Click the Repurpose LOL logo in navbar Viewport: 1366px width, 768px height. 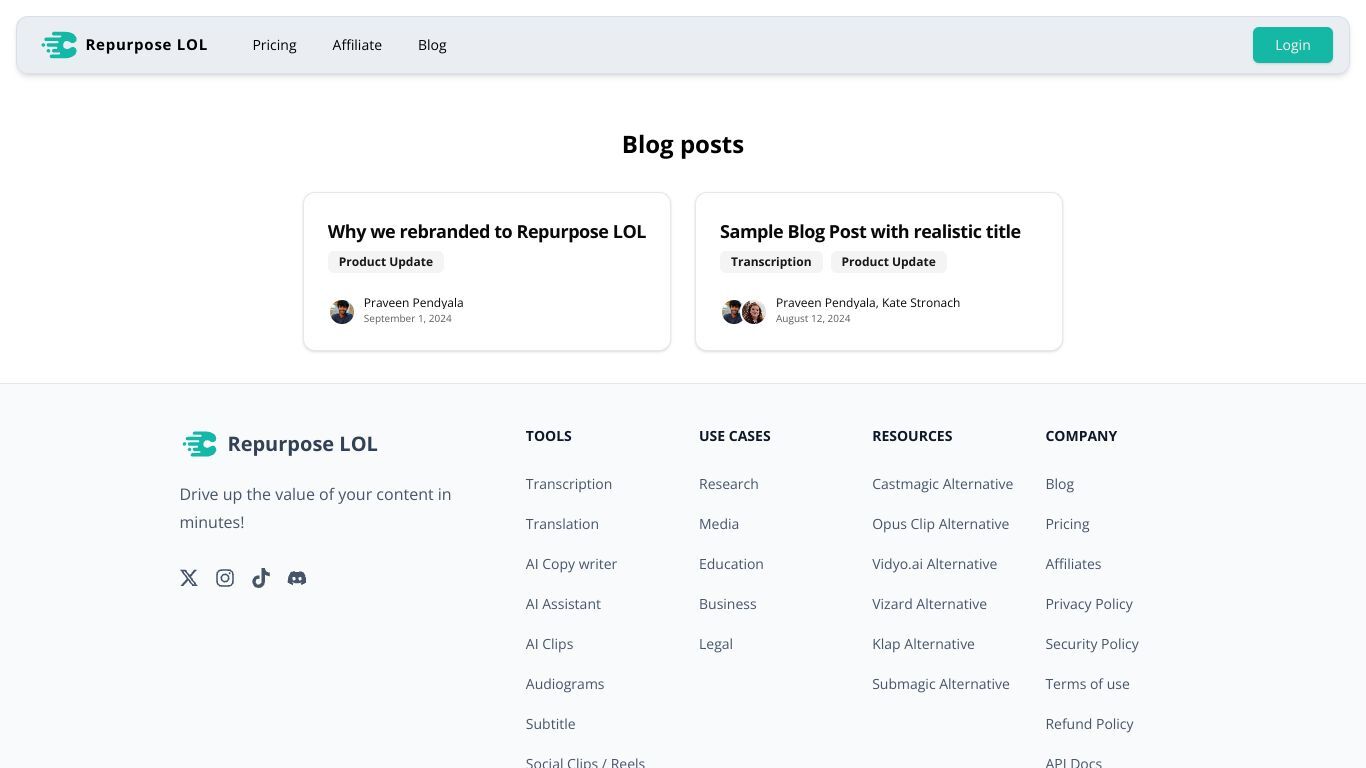pyautogui.click(x=124, y=45)
